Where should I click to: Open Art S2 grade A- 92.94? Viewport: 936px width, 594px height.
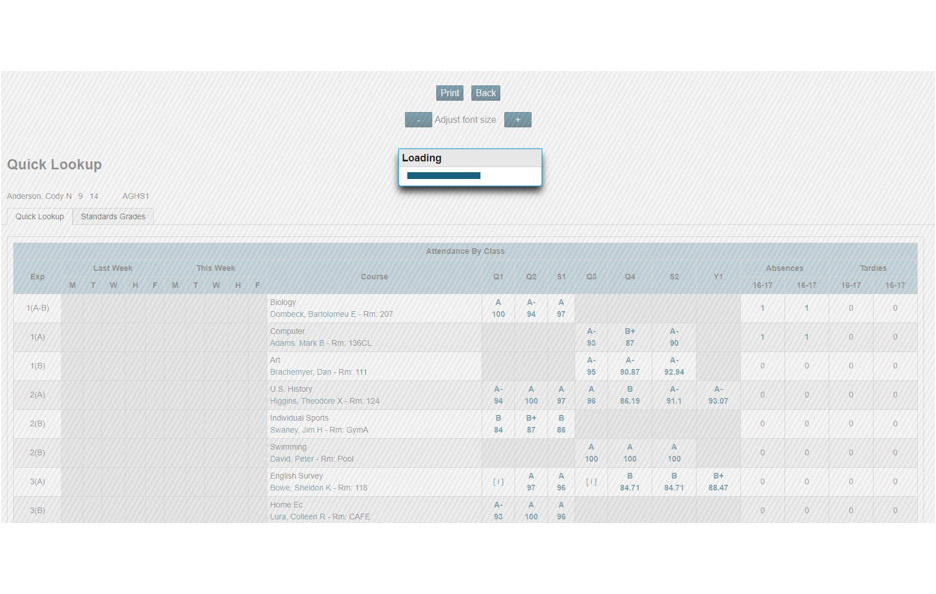(x=674, y=366)
